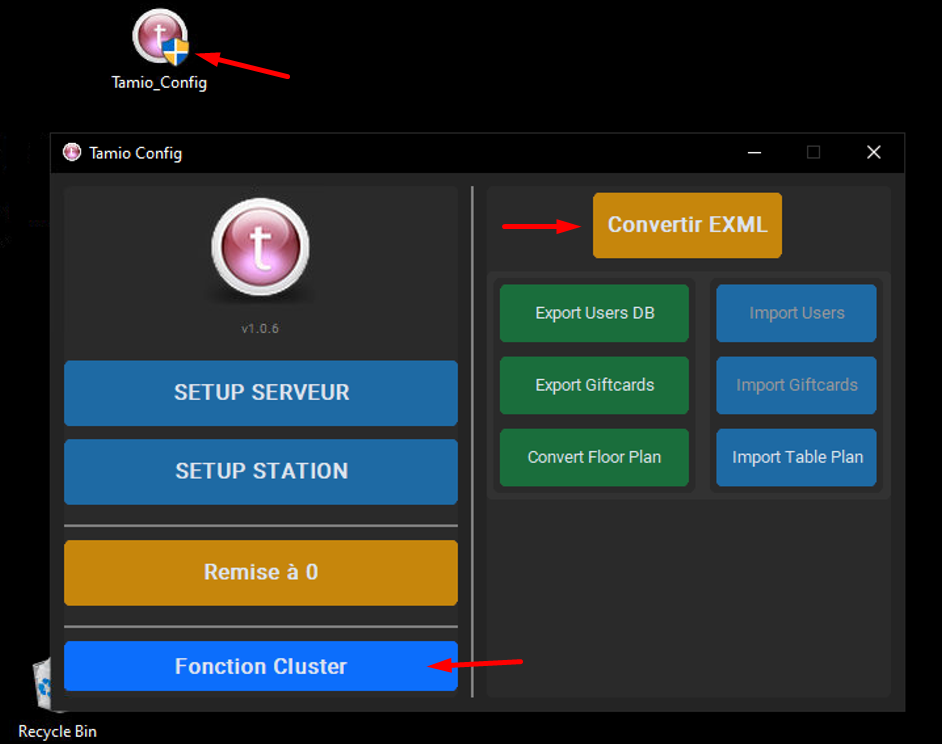This screenshot has height=744, width=942.
Task: Click Convertir EXML
Action: [x=687, y=225]
